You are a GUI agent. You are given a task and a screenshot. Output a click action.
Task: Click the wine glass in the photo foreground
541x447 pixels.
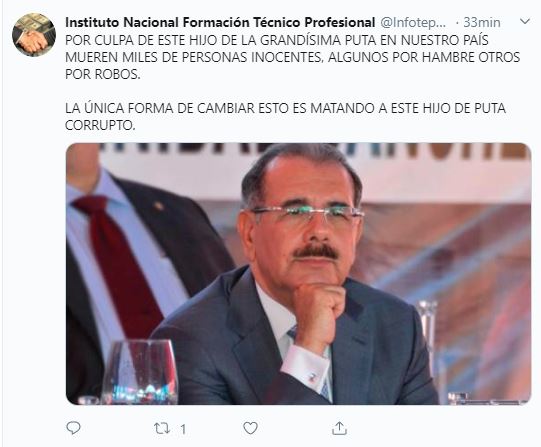pyautogui.click(x=140, y=372)
